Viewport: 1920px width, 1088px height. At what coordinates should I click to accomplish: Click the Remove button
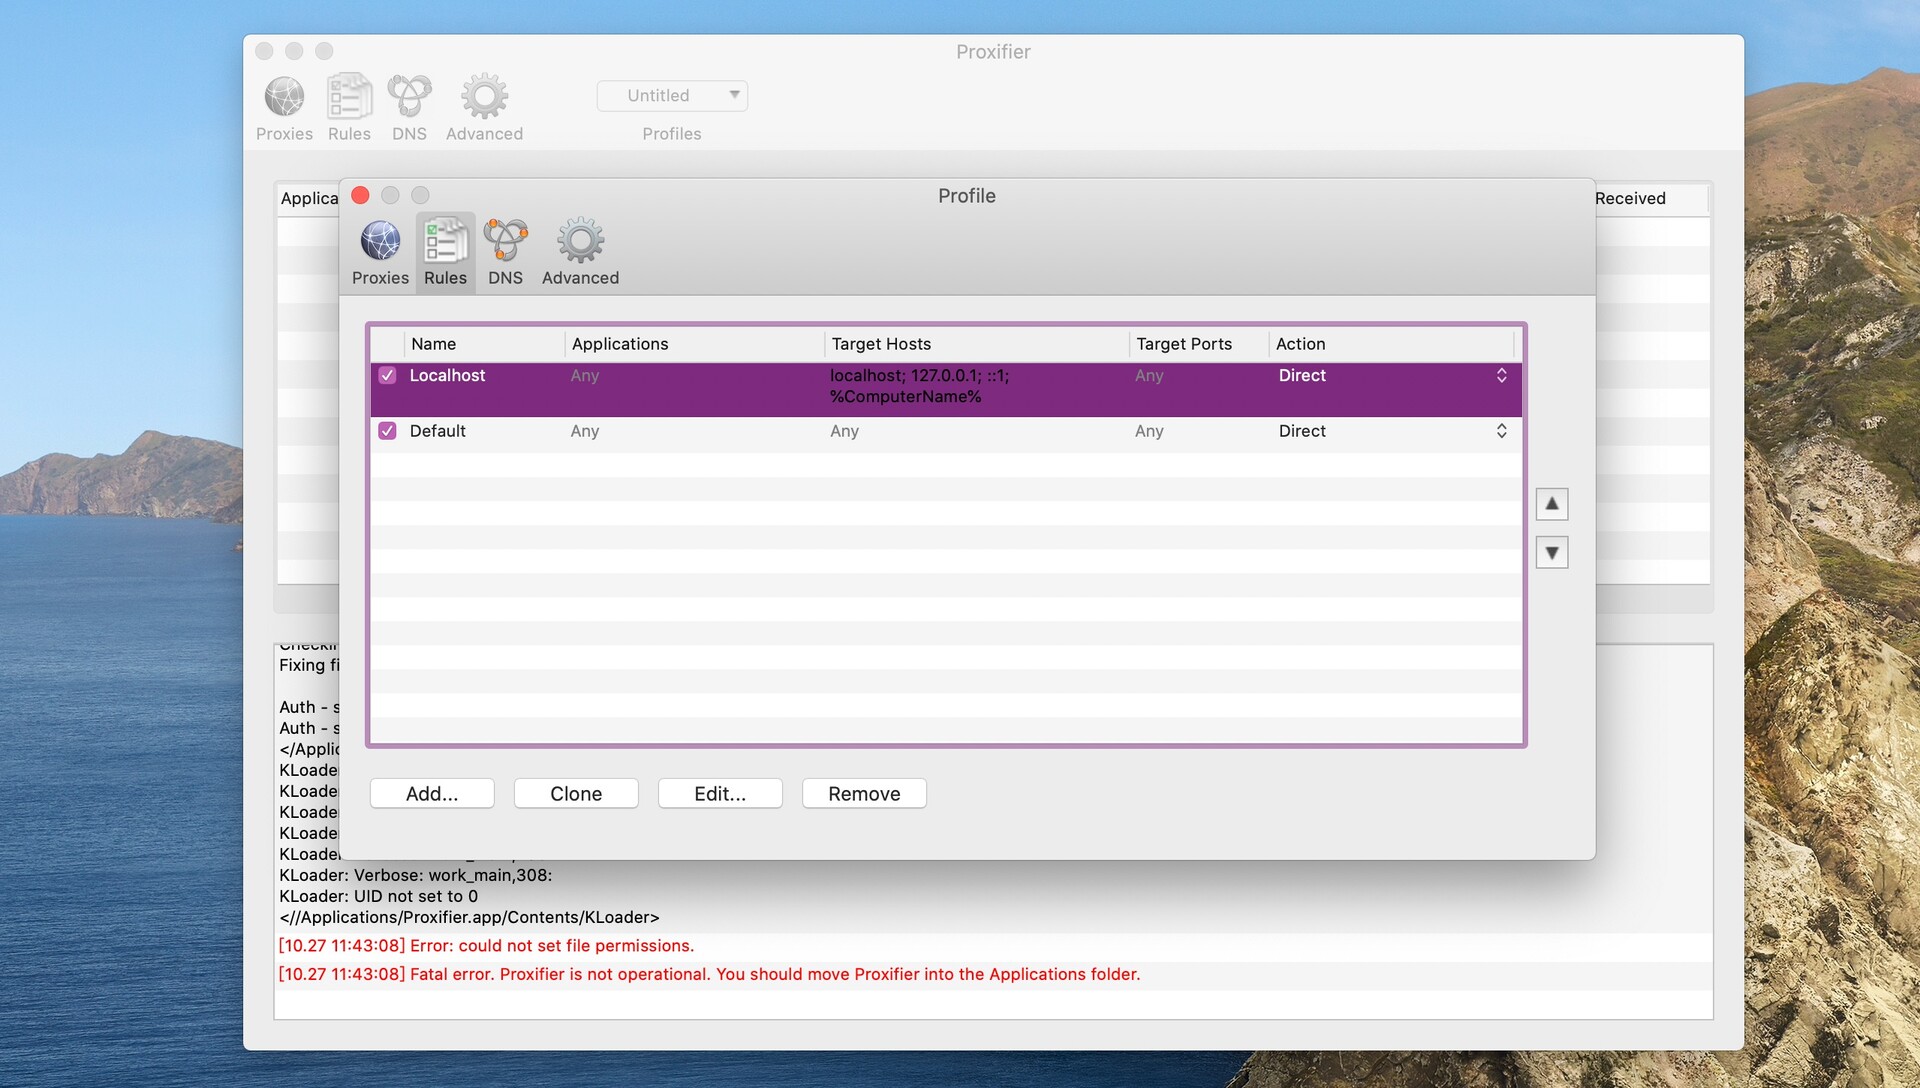[x=864, y=794]
